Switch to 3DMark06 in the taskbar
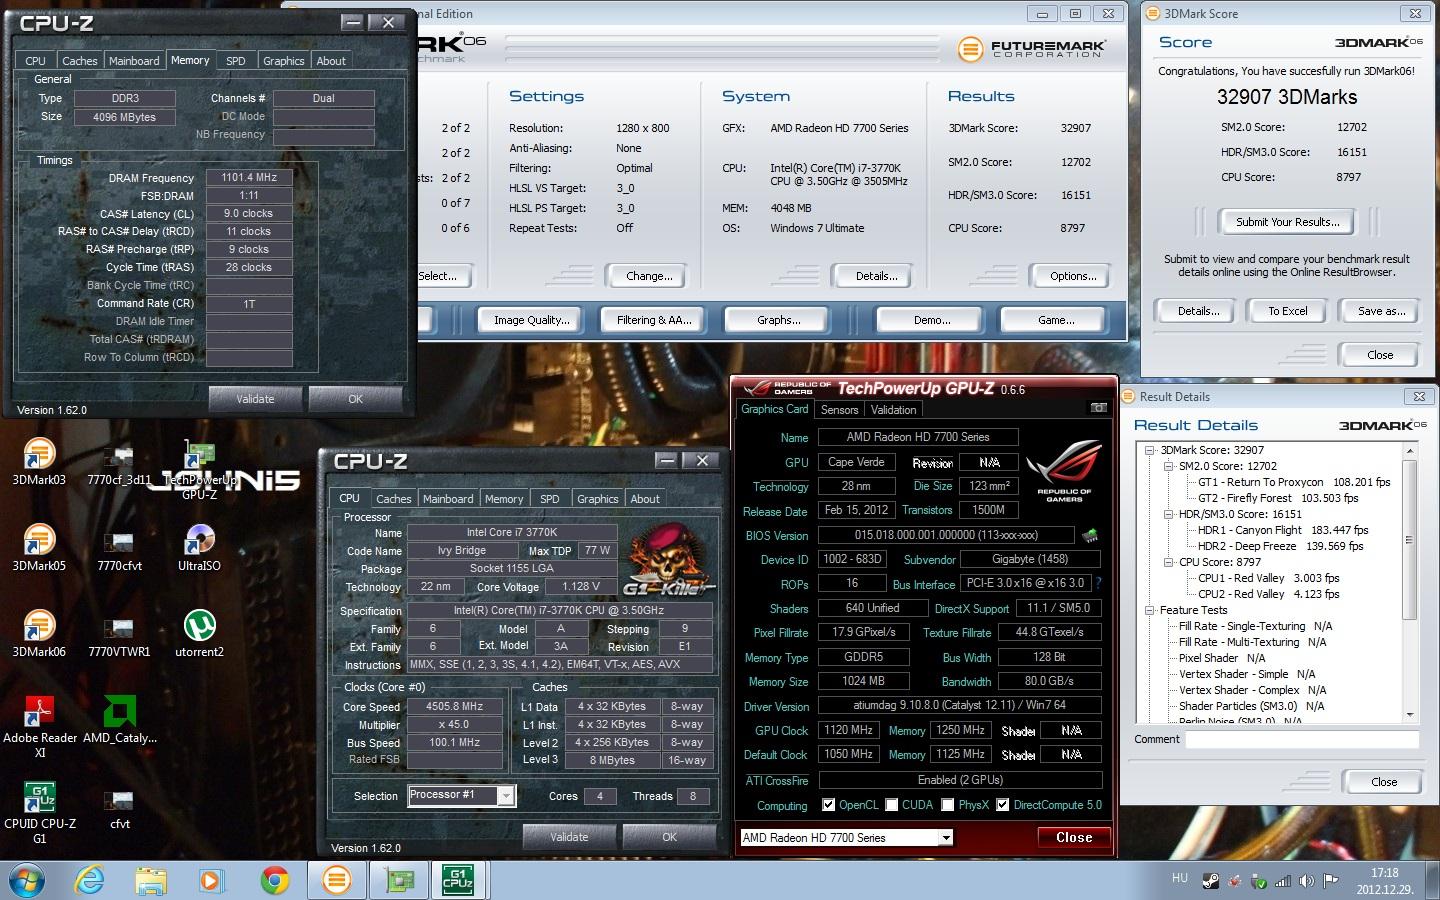The height and width of the screenshot is (900, 1440). 337,880
